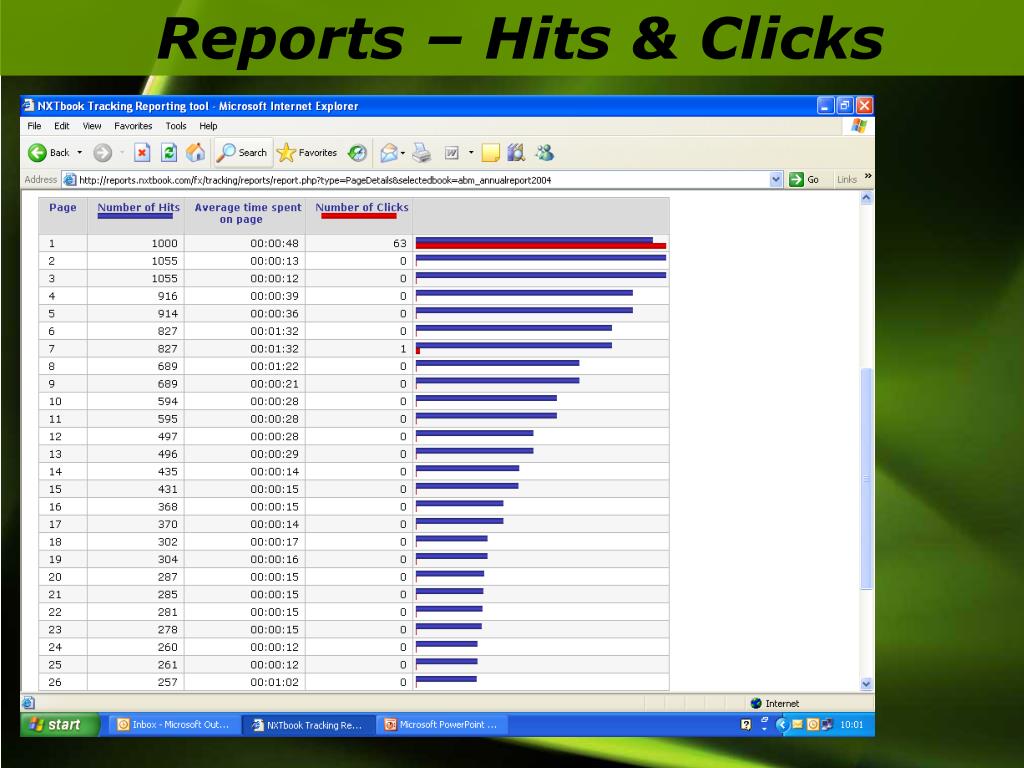The width and height of the screenshot is (1024, 768).
Task: Switch to NXTbook Tracking taskbar item
Action: click(308, 725)
